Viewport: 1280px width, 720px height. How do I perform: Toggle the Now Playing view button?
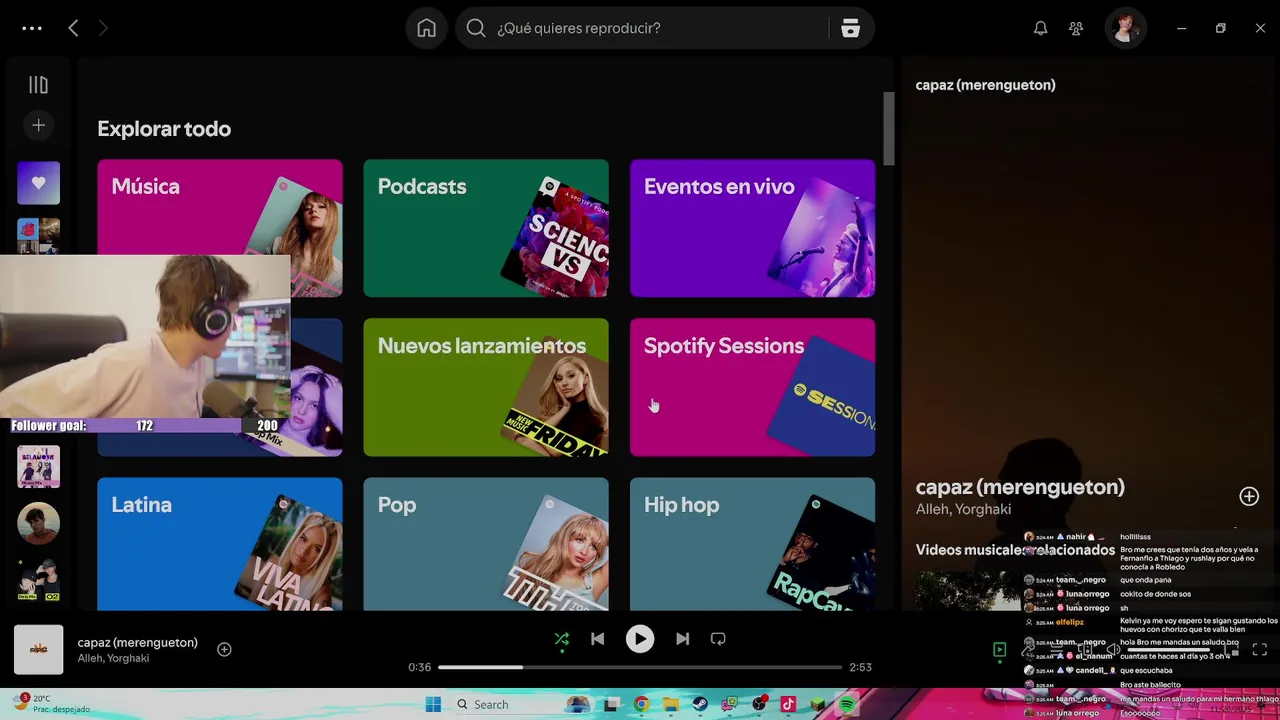coord(999,650)
